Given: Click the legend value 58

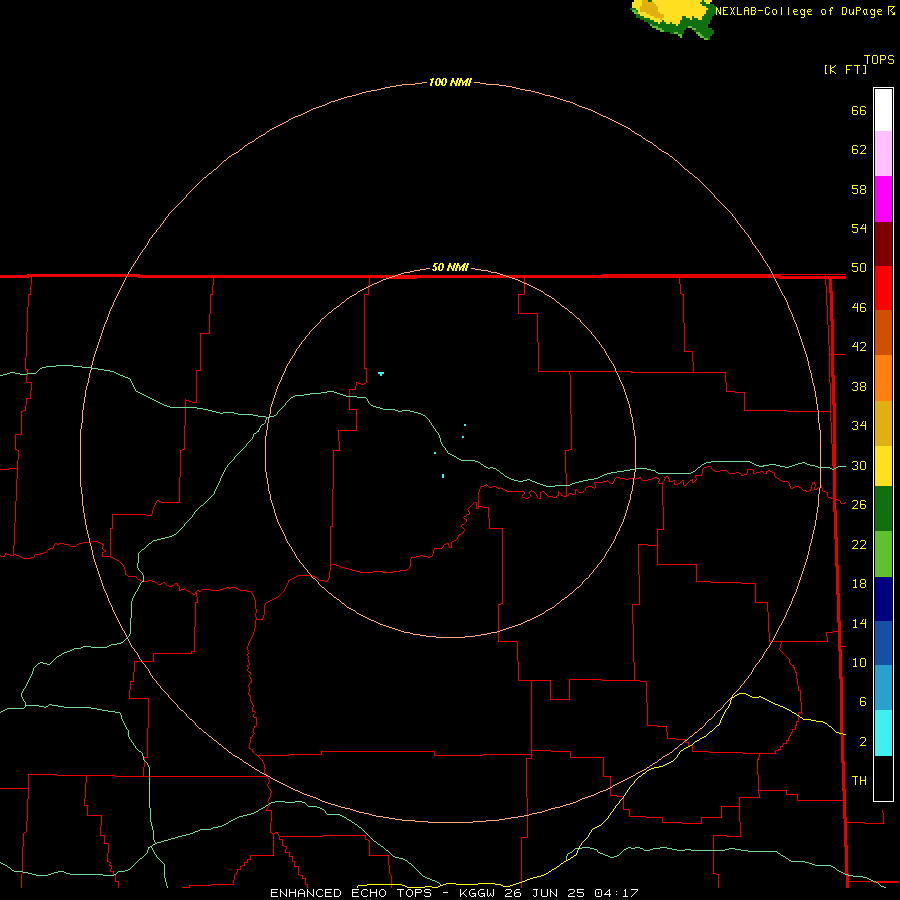Looking at the screenshot, I should pyautogui.click(x=859, y=189).
